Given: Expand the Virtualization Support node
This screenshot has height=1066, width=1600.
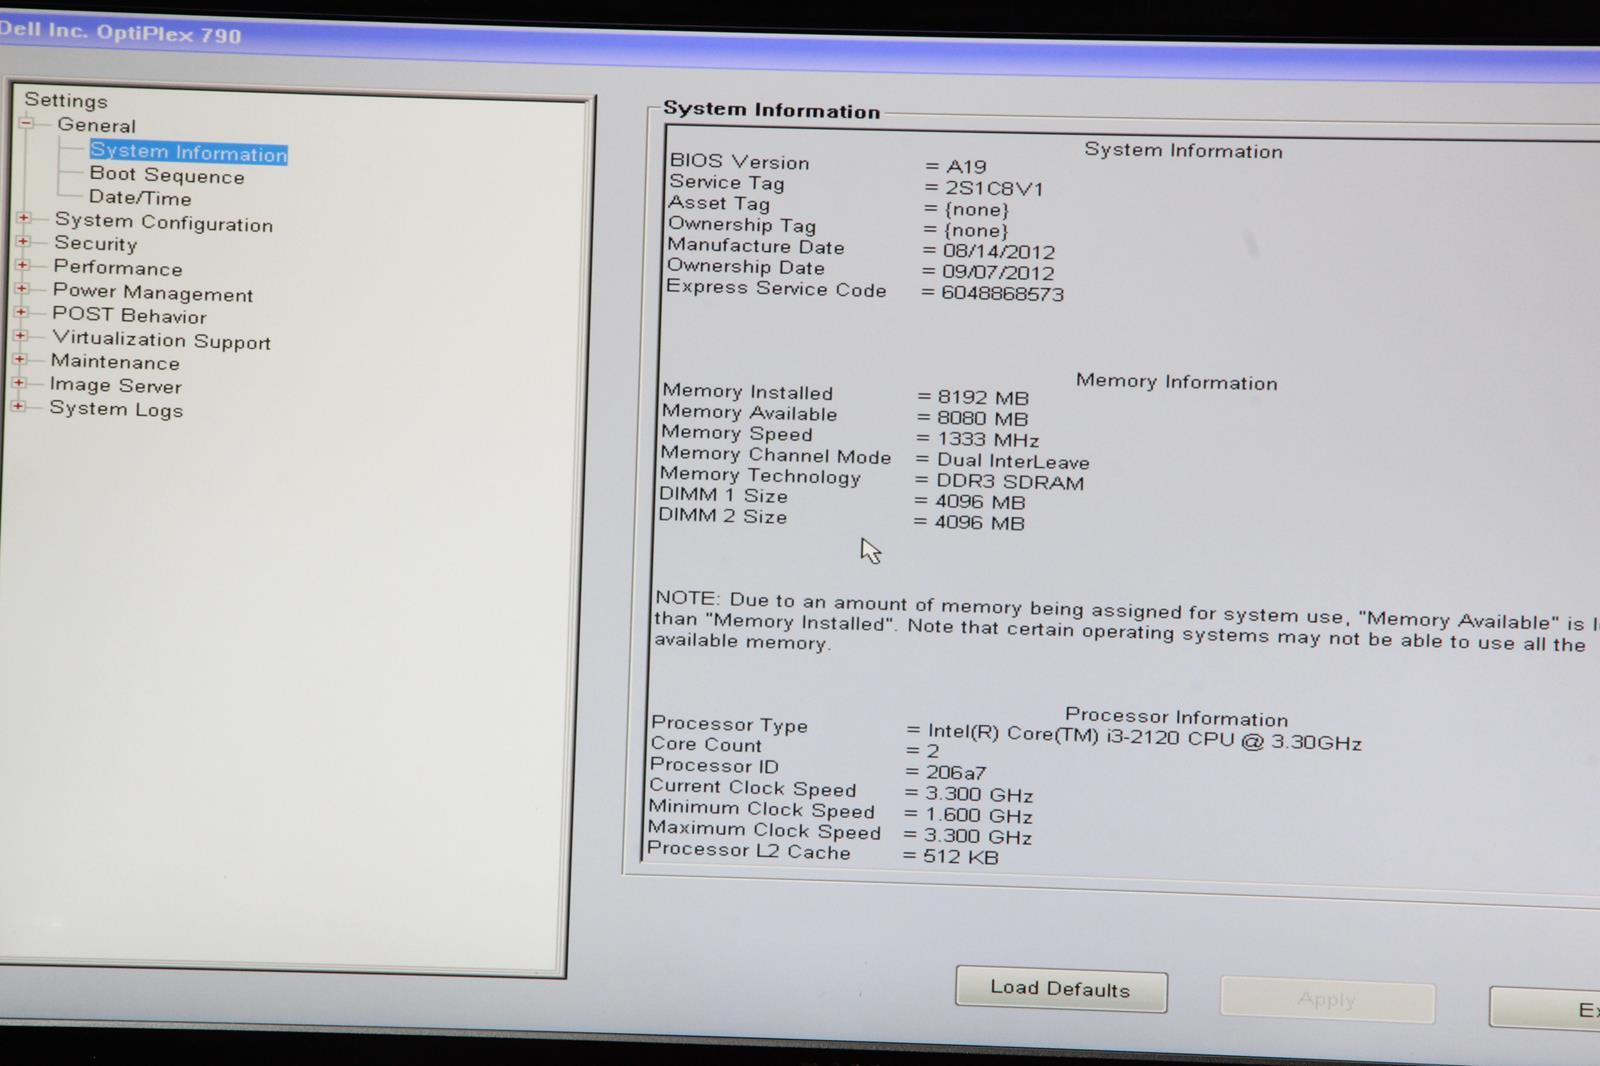Looking at the screenshot, I should (x=20, y=336).
